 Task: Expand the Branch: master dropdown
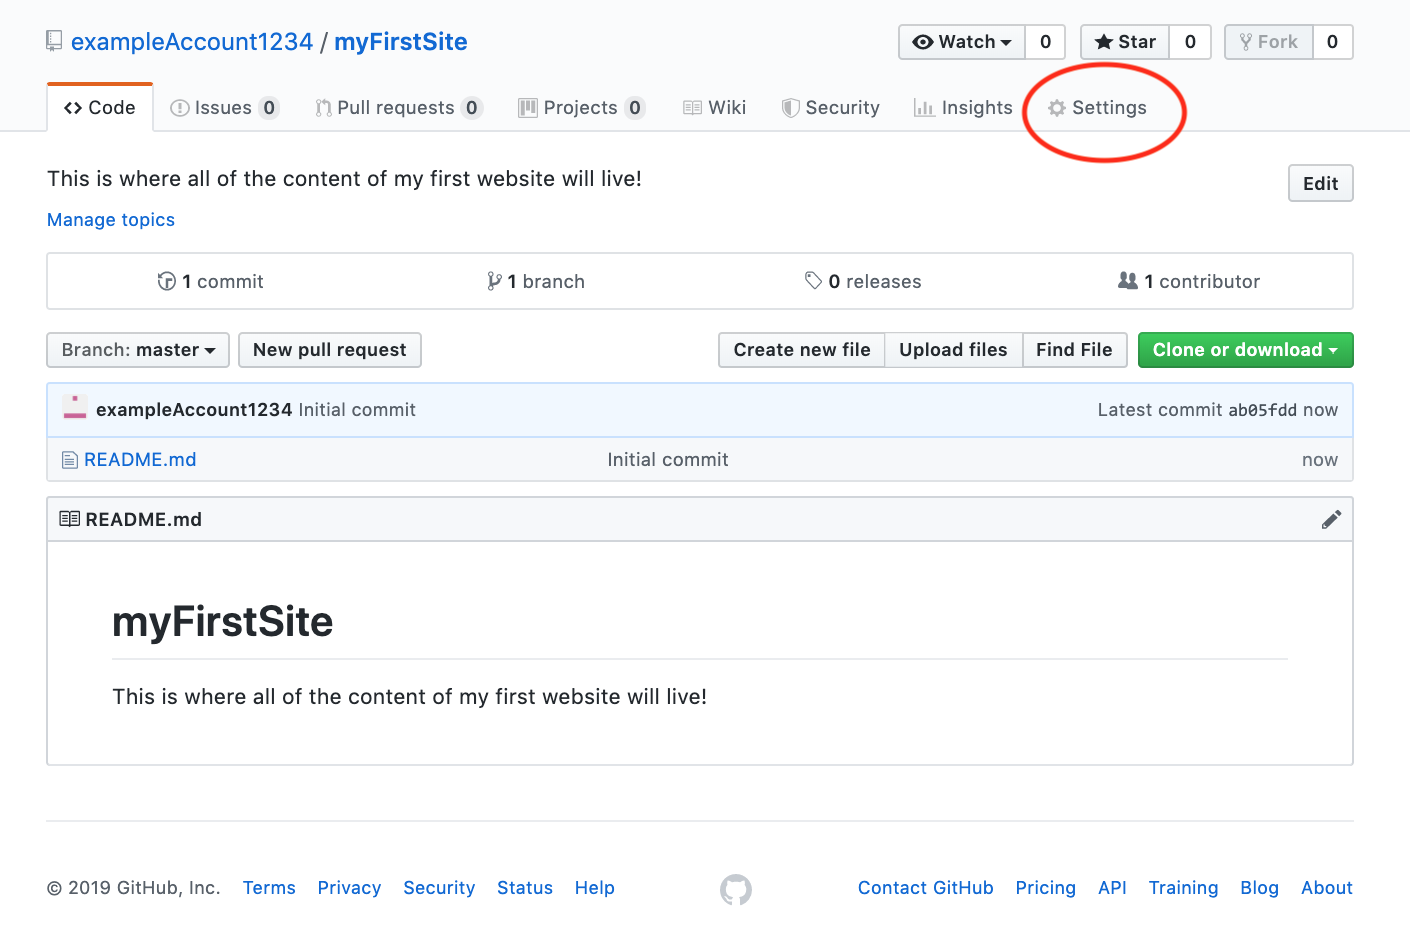[x=137, y=350]
